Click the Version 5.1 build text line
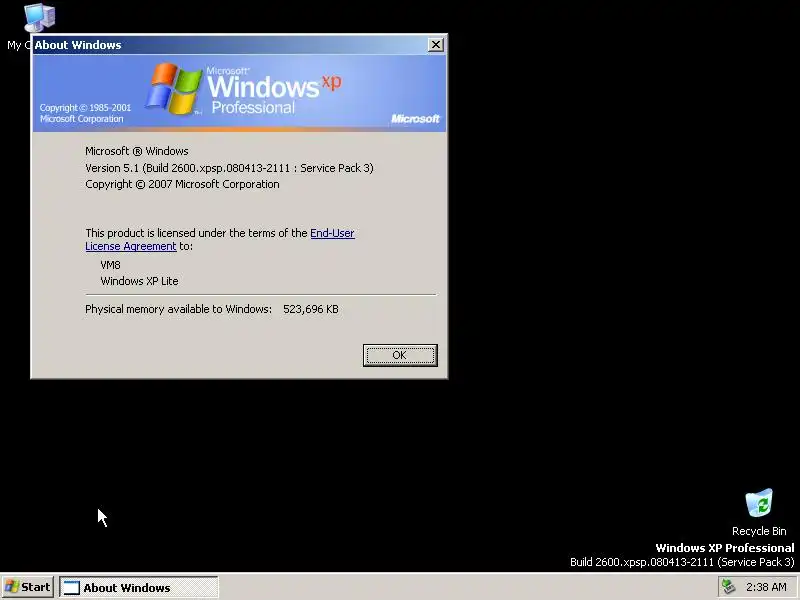The height and width of the screenshot is (600, 800). point(229,168)
